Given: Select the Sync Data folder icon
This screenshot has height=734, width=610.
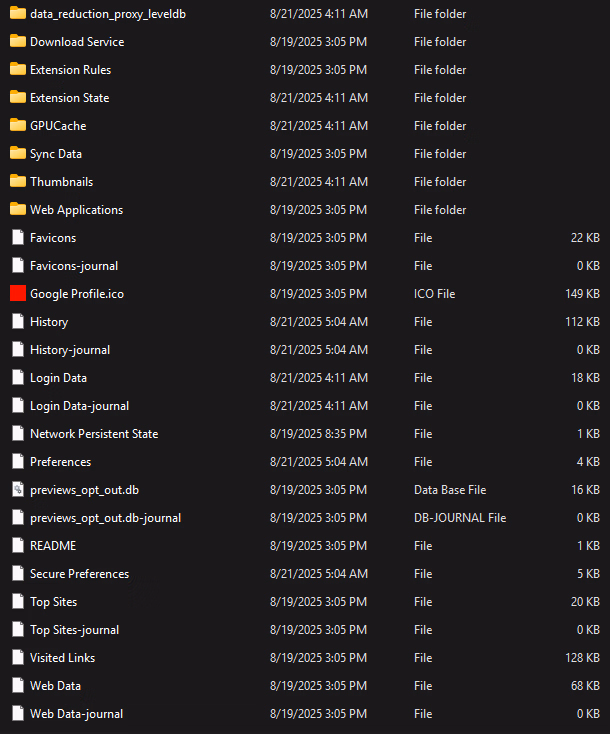Looking at the screenshot, I should 17,154.
